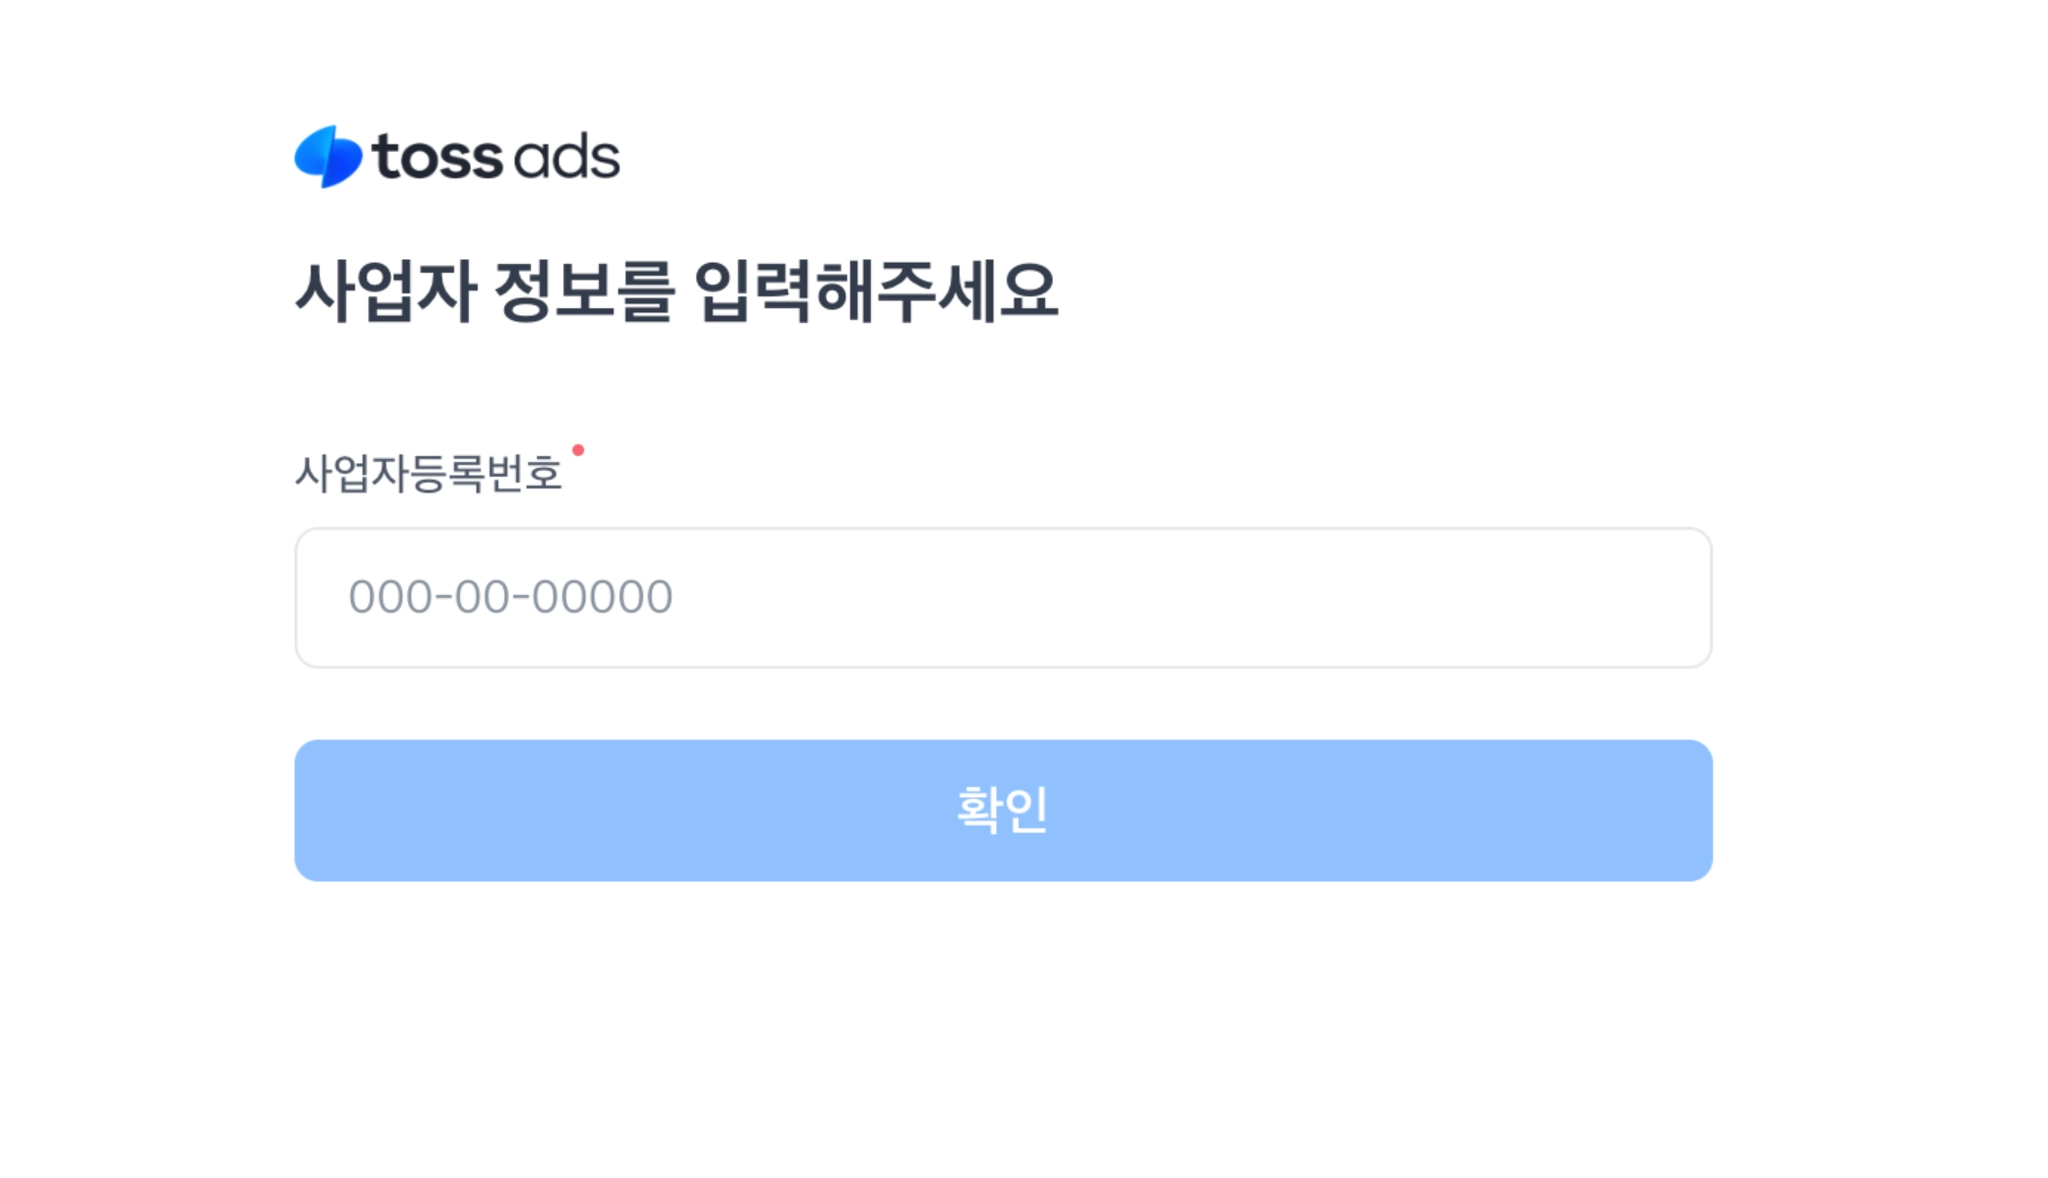Click the 000-00-00000 placeholder text
Viewport: 2048px width, 1178px height.
(510, 597)
